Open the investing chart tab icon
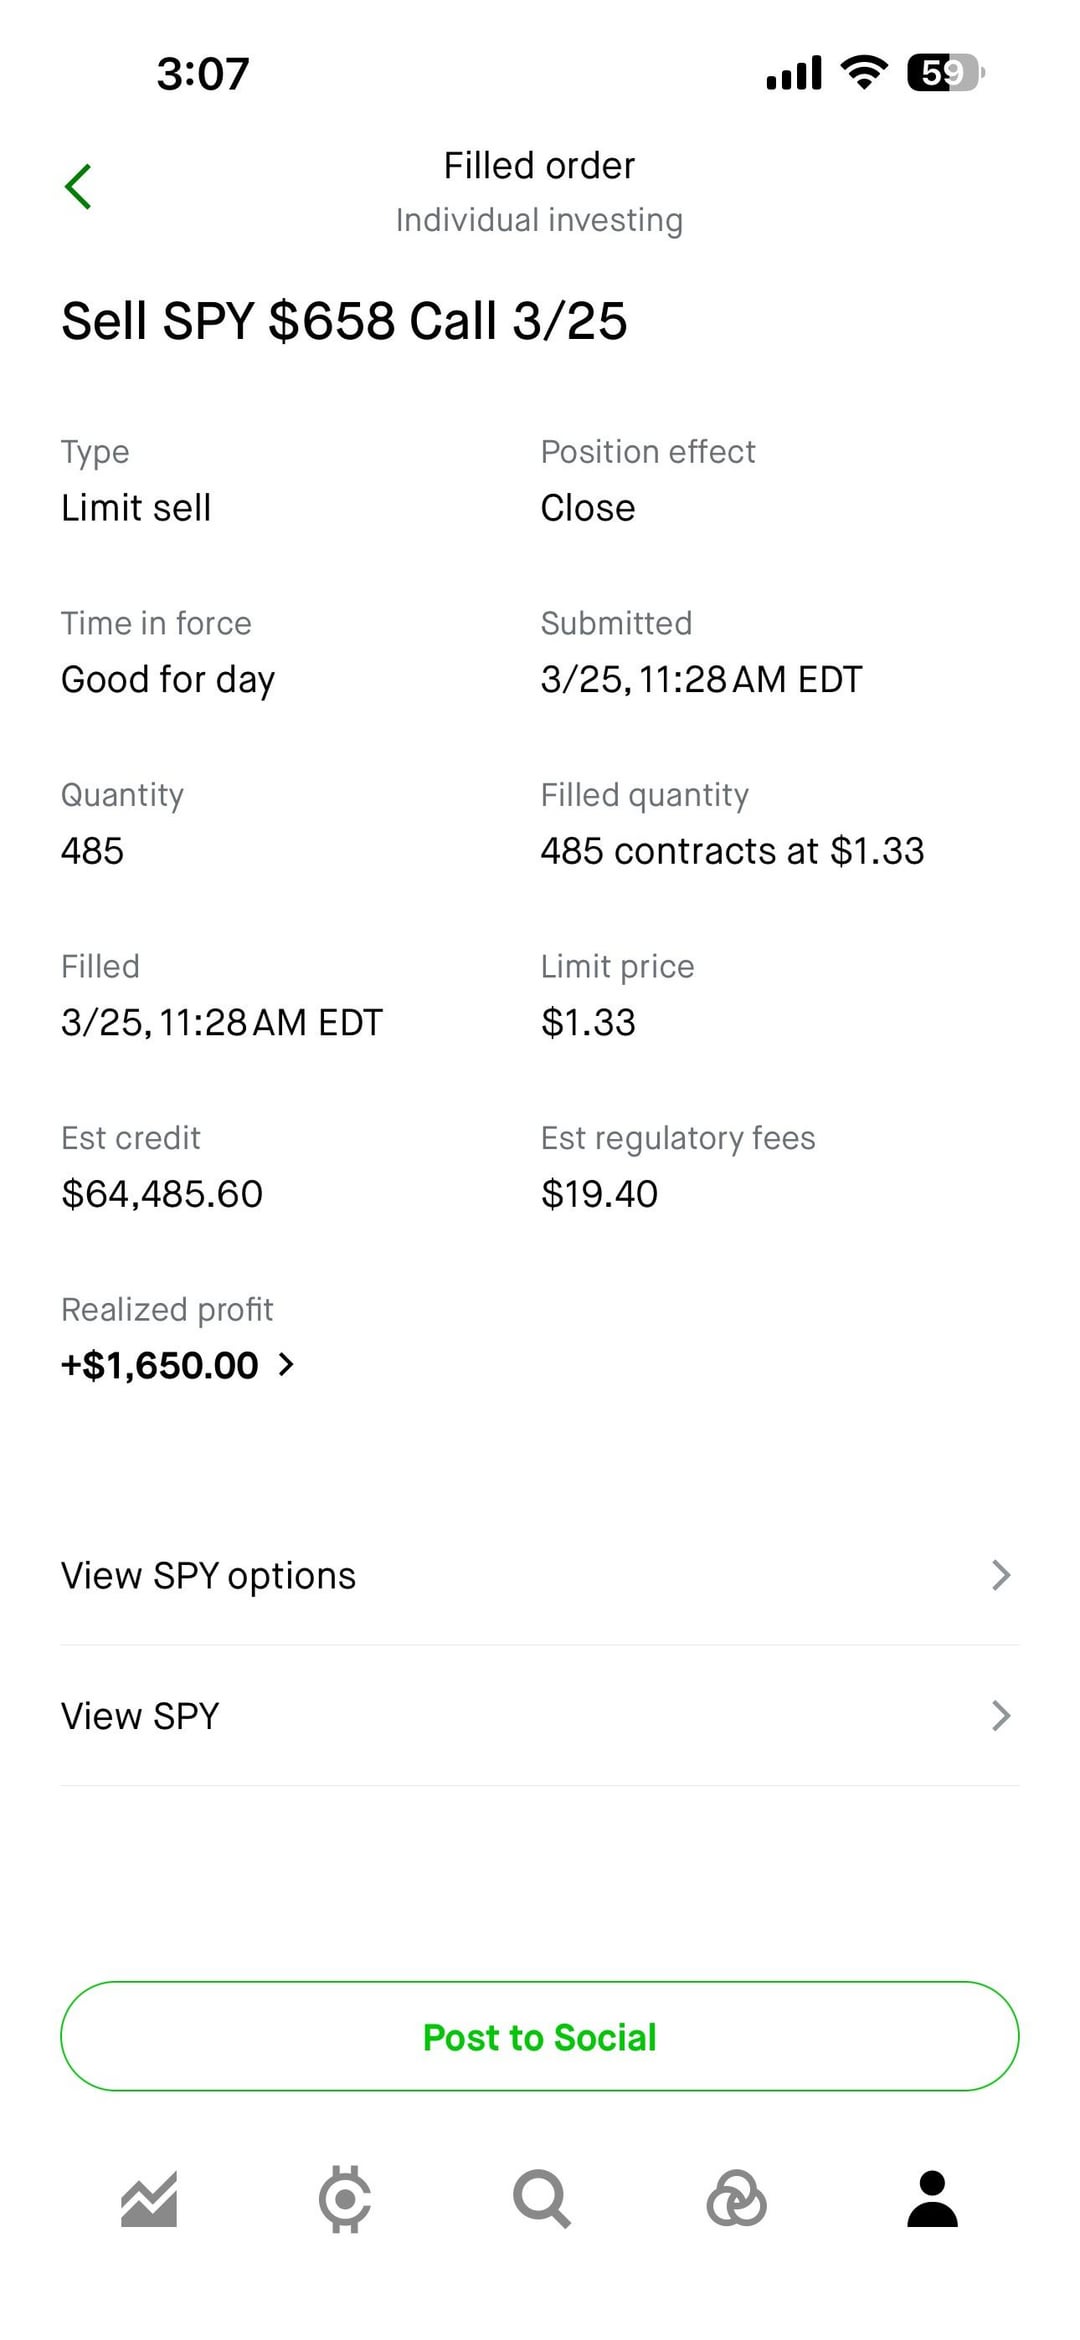Viewport: 1080px width, 2340px height. coord(149,2200)
